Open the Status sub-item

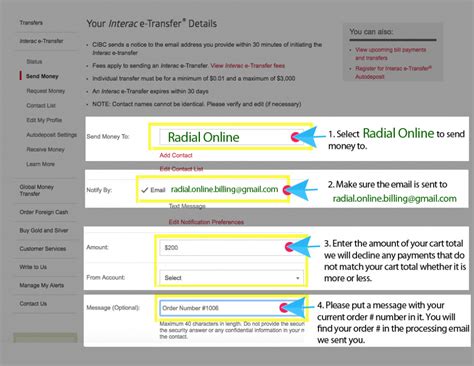coord(34,62)
